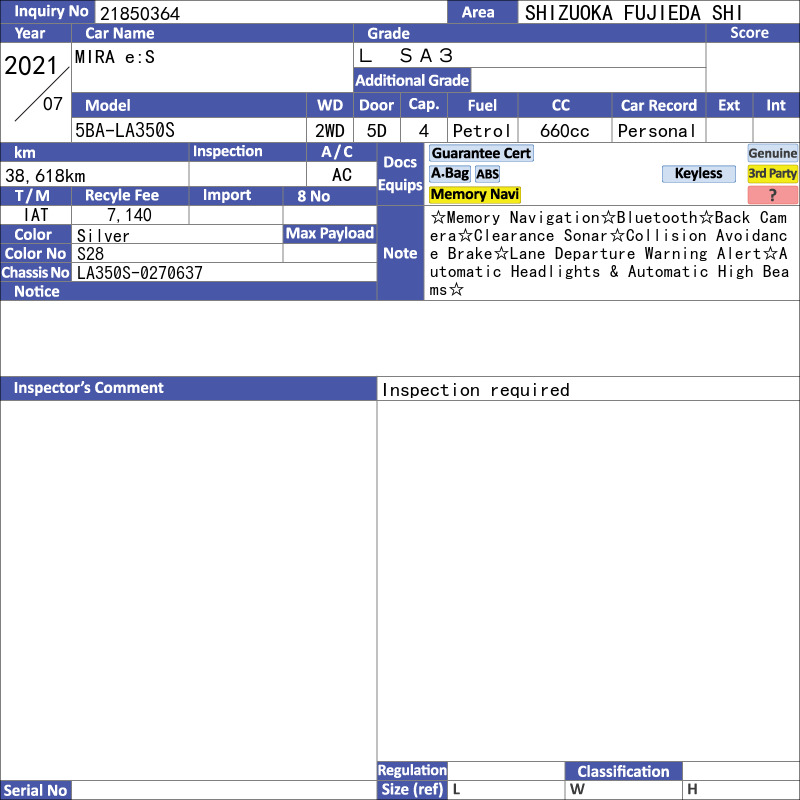Select the Area value SHIZUOKA FUJIEDA SHI
The height and width of the screenshot is (800, 800).
click(633, 13)
